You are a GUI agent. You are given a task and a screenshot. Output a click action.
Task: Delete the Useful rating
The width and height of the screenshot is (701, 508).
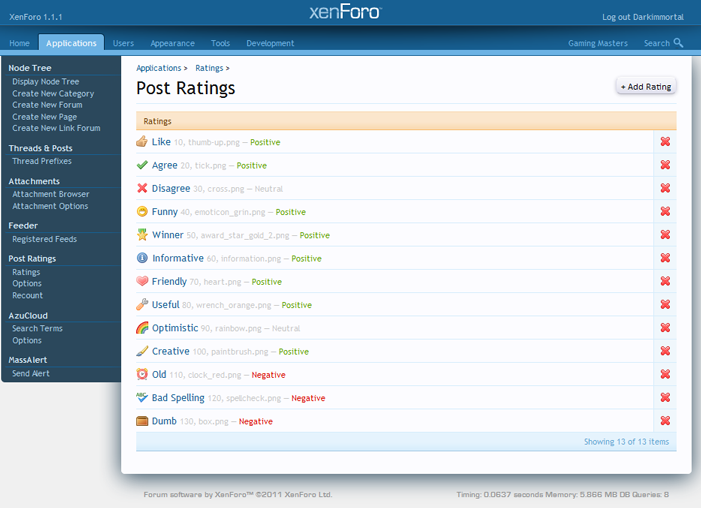click(665, 305)
